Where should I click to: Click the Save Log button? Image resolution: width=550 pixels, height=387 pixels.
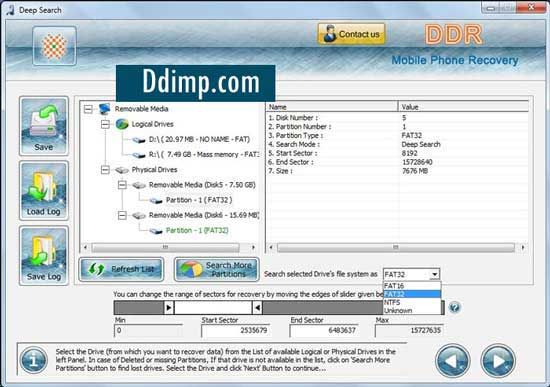tap(44, 255)
